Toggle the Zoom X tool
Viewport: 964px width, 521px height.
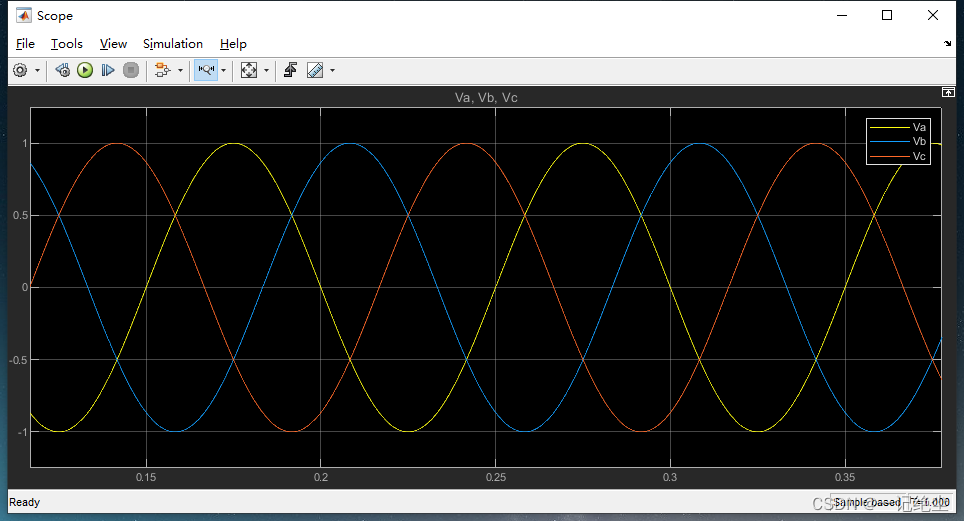[x=205, y=70]
